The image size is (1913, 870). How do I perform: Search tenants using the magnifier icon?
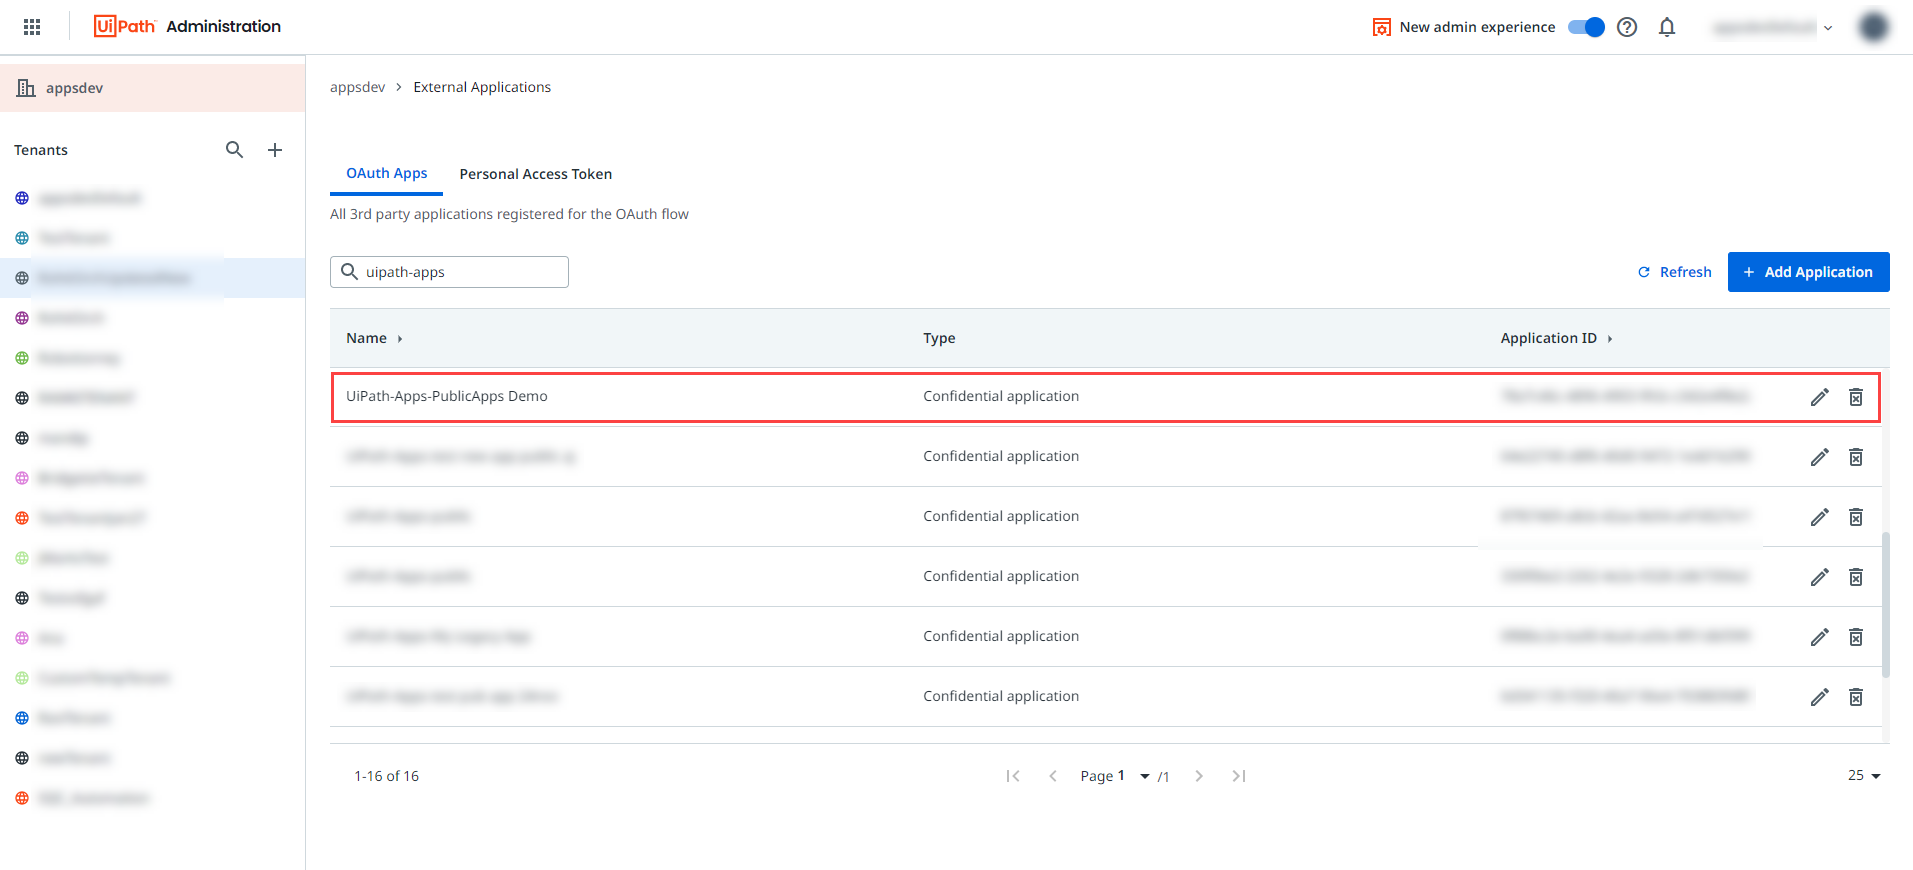234,150
